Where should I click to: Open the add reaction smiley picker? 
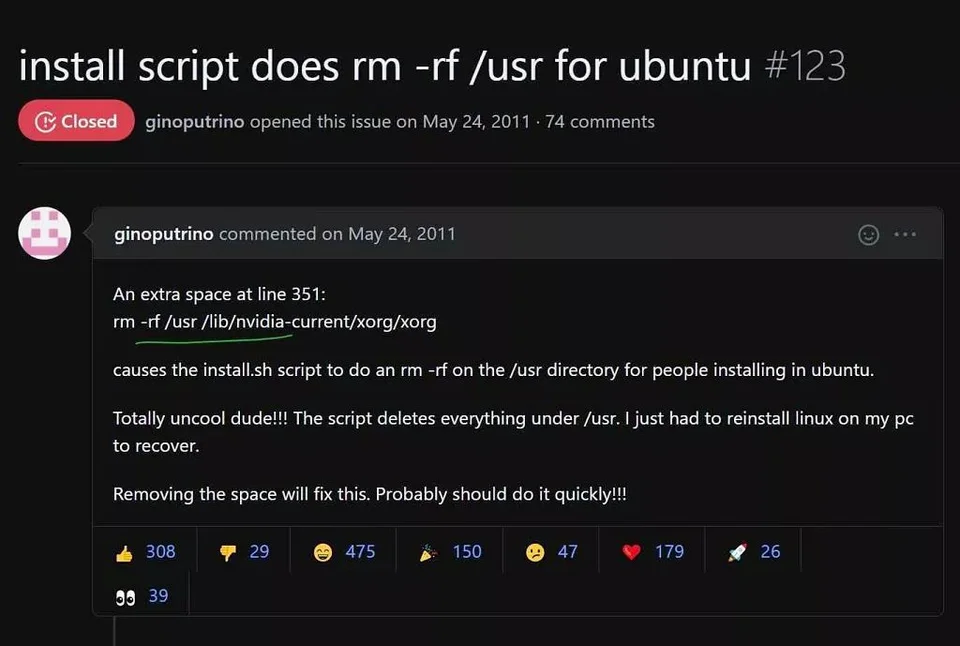869,235
